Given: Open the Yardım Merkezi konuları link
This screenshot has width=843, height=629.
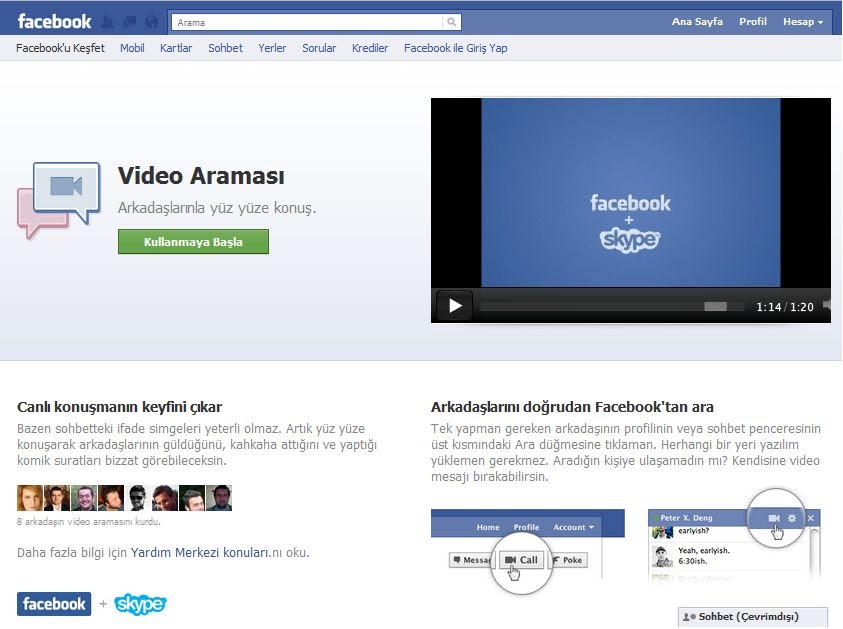Looking at the screenshot, I should (x=201, y=553).
